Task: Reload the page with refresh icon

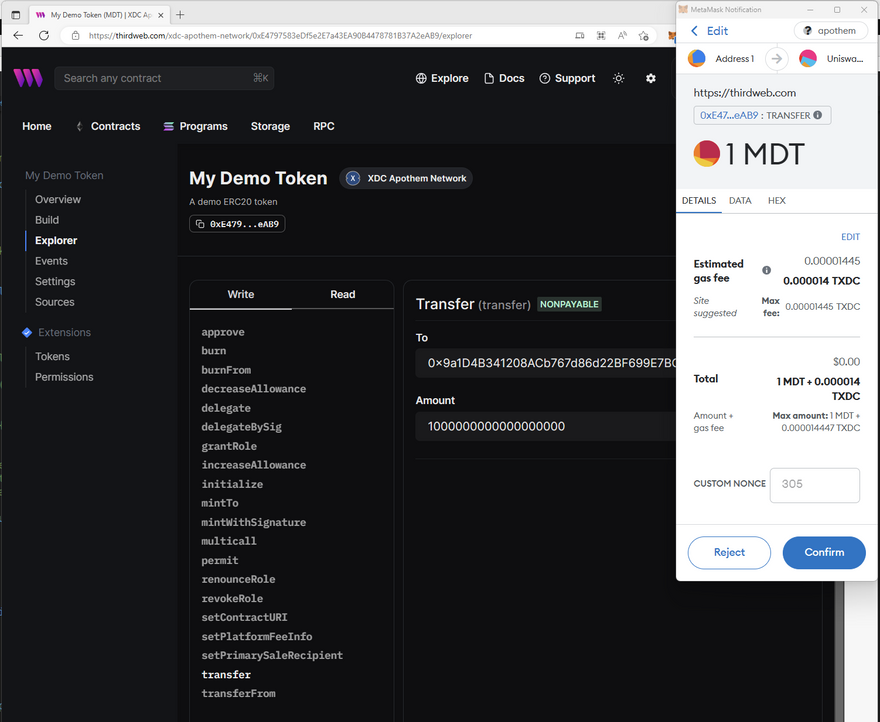Action: pyautogui.click(x=44, y=35)
